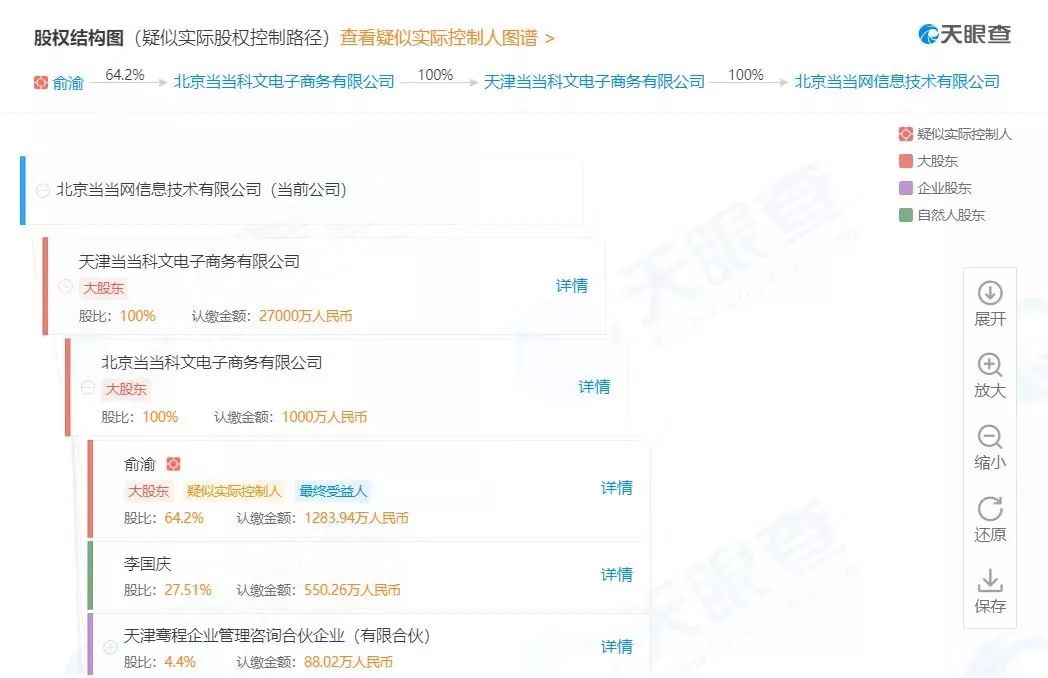Reset the chart with 还原 icon
1048x678 pixels.
[x=990, y=509]
